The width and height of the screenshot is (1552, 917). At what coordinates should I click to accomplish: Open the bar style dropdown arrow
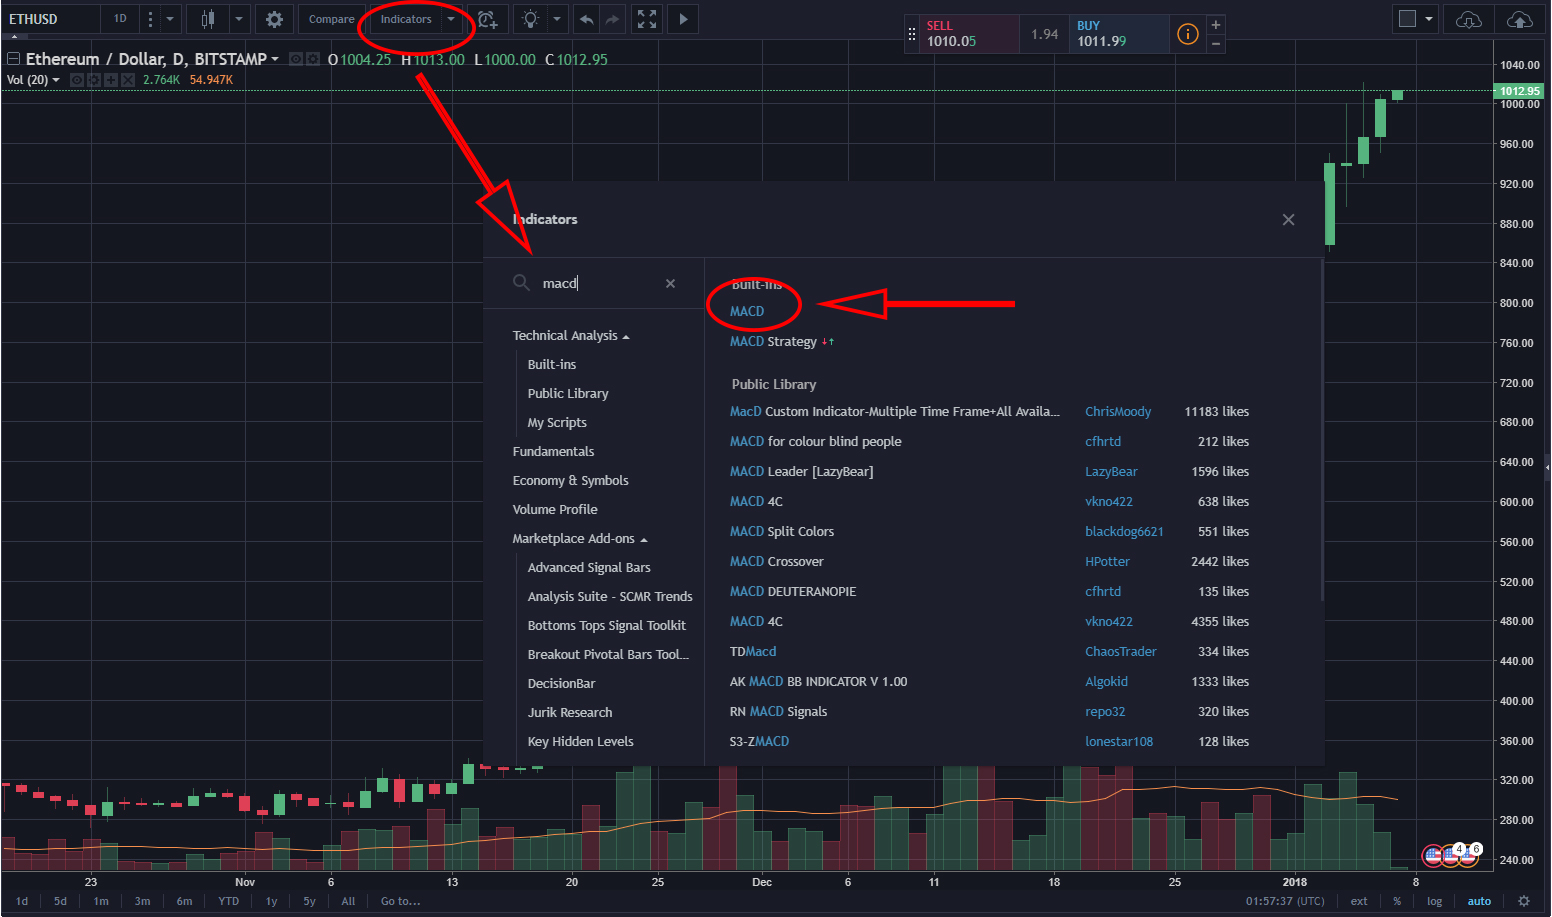point(239,19)
